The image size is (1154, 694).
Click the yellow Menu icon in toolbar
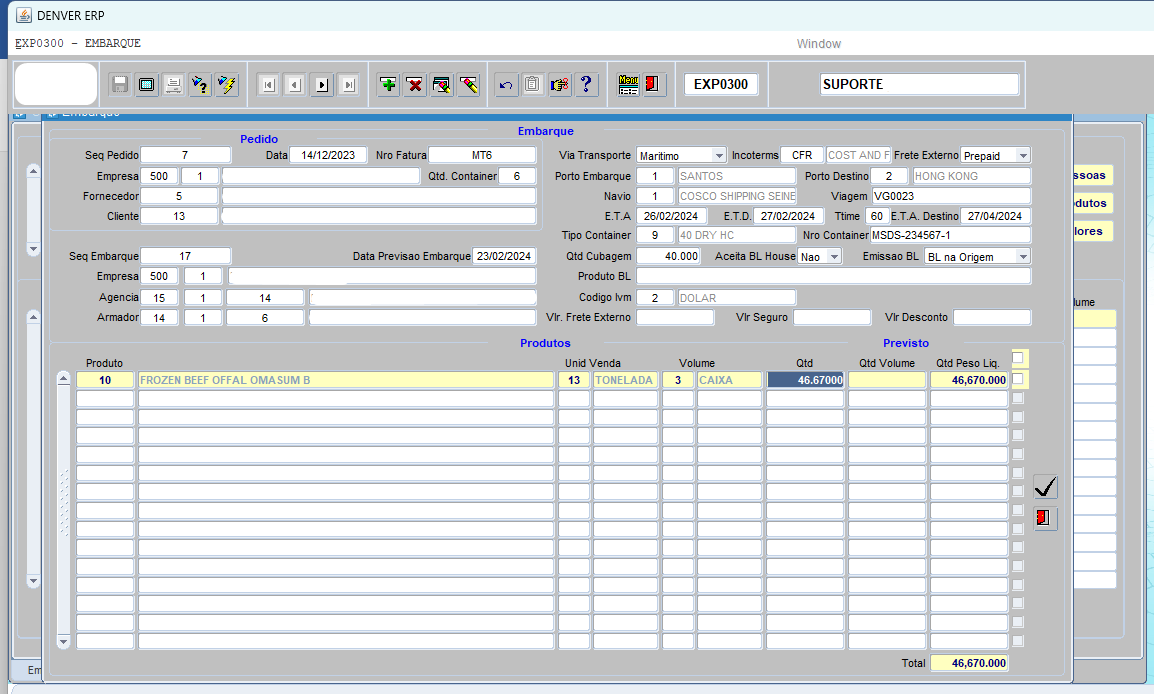[628, 85]
